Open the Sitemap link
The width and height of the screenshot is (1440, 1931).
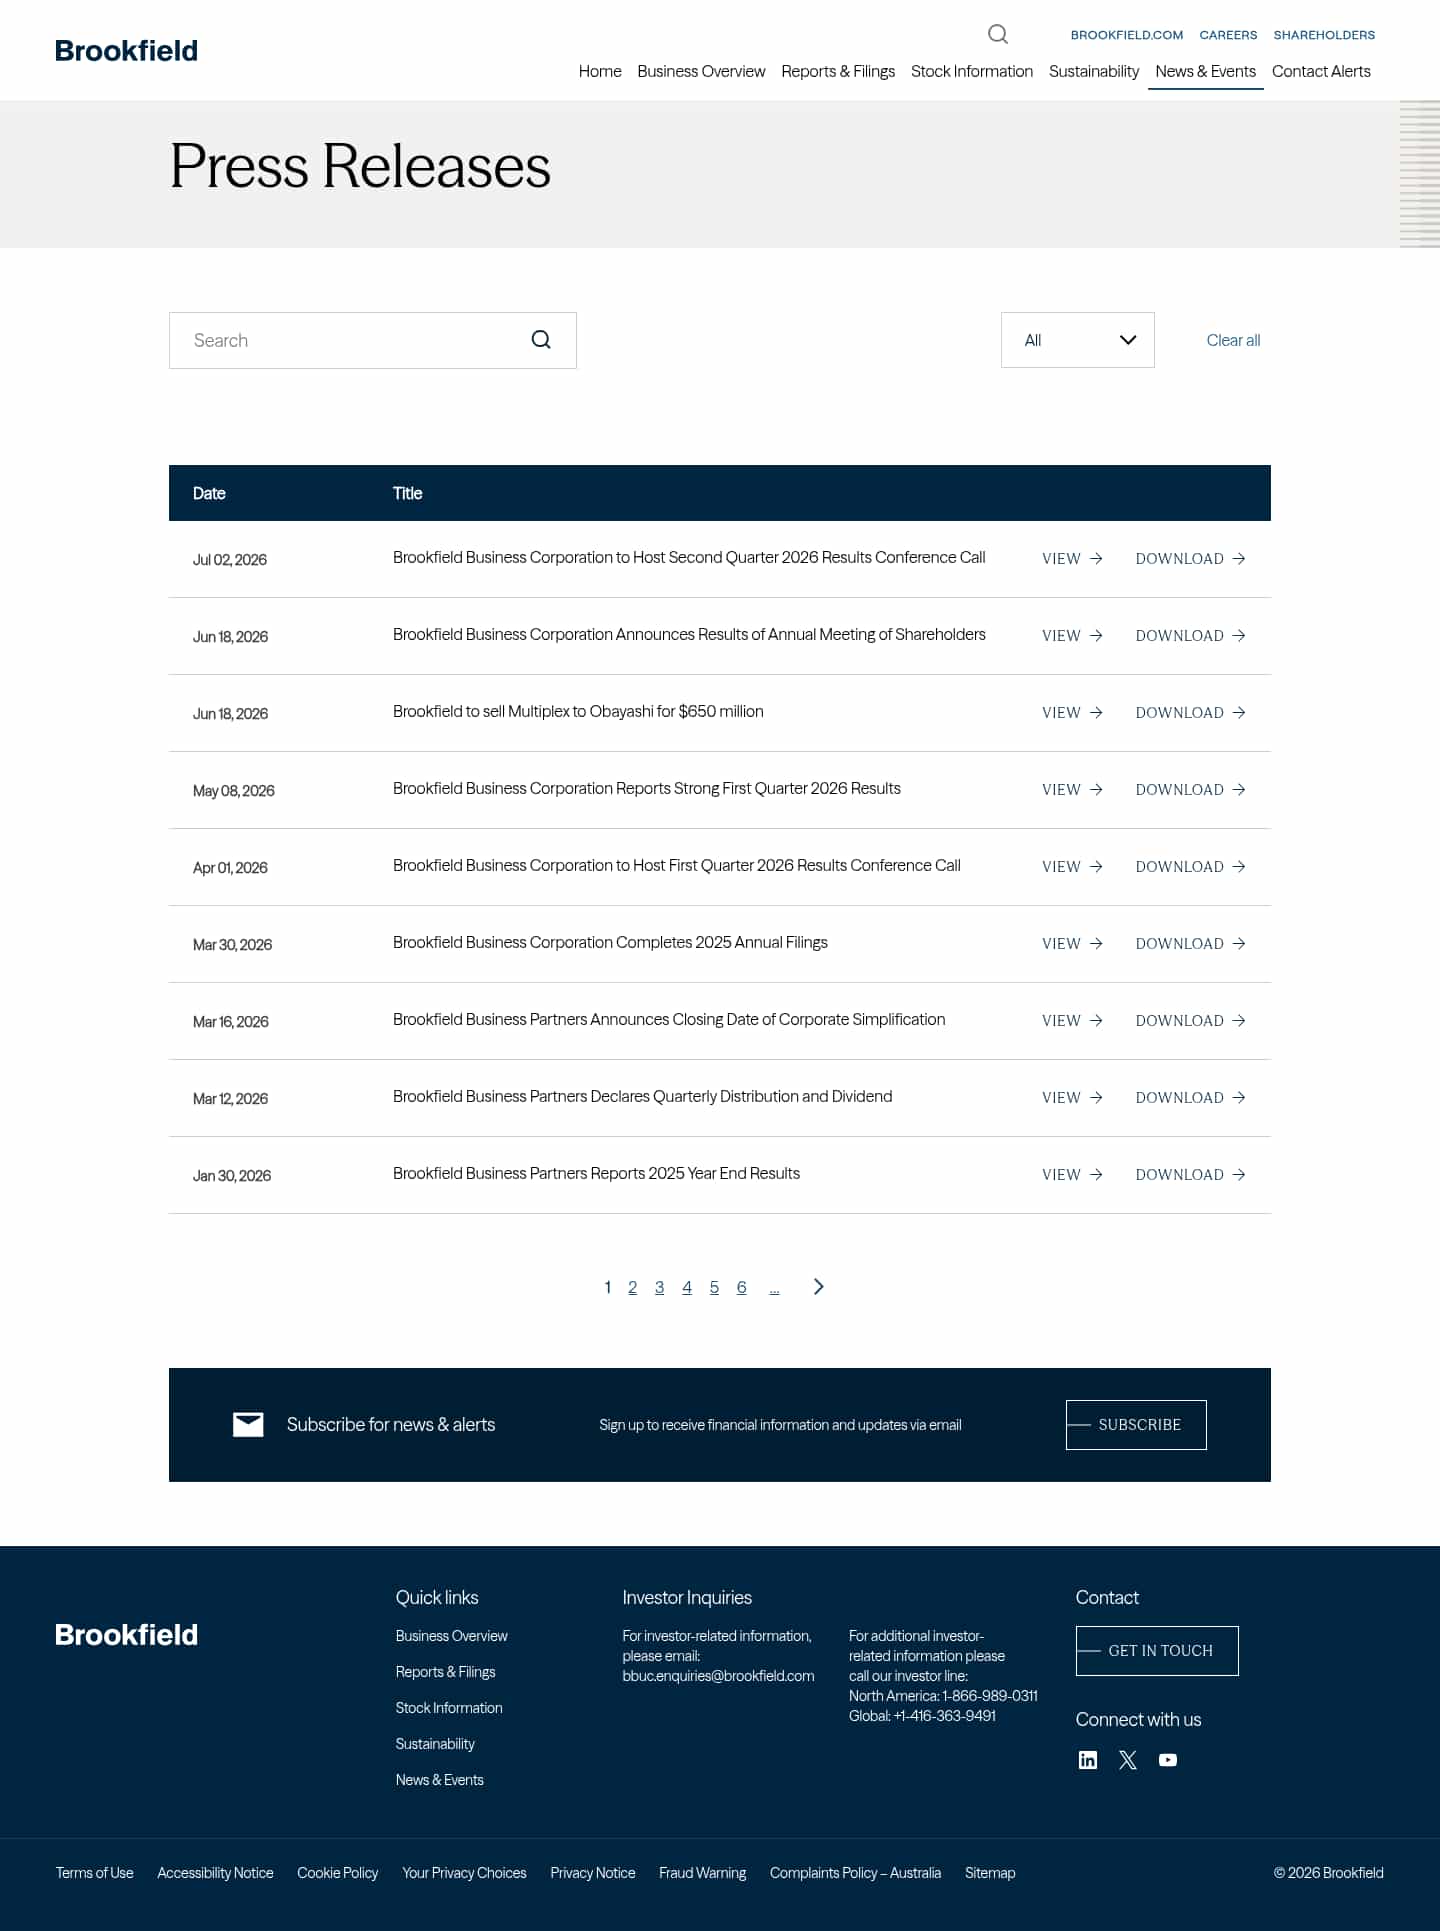point(990,1873)
